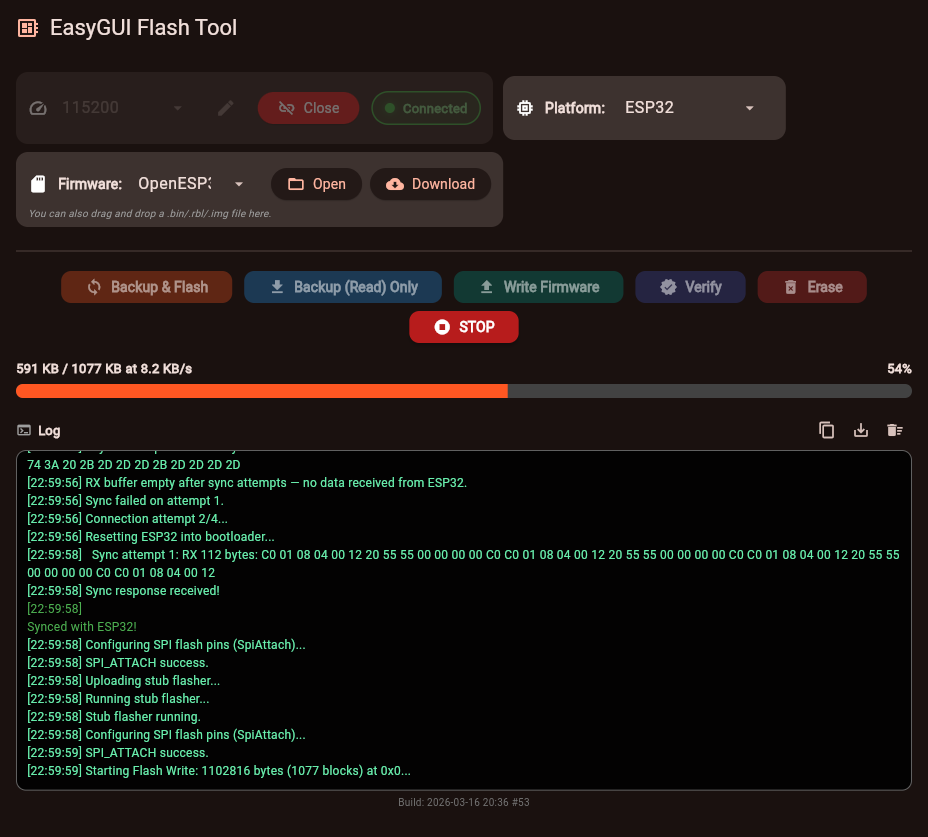Close the serial port connection
This screenshot has width=928, height=837.
point(308,108)
